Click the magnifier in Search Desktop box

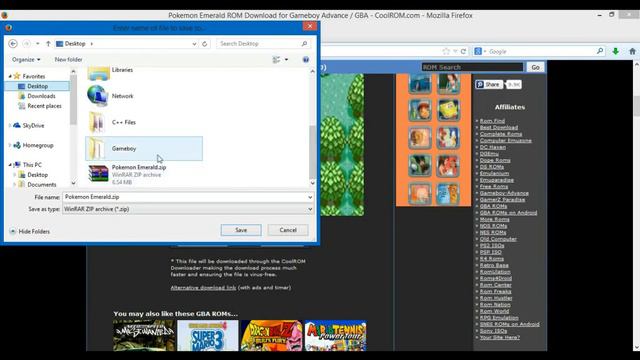[304, 43]
